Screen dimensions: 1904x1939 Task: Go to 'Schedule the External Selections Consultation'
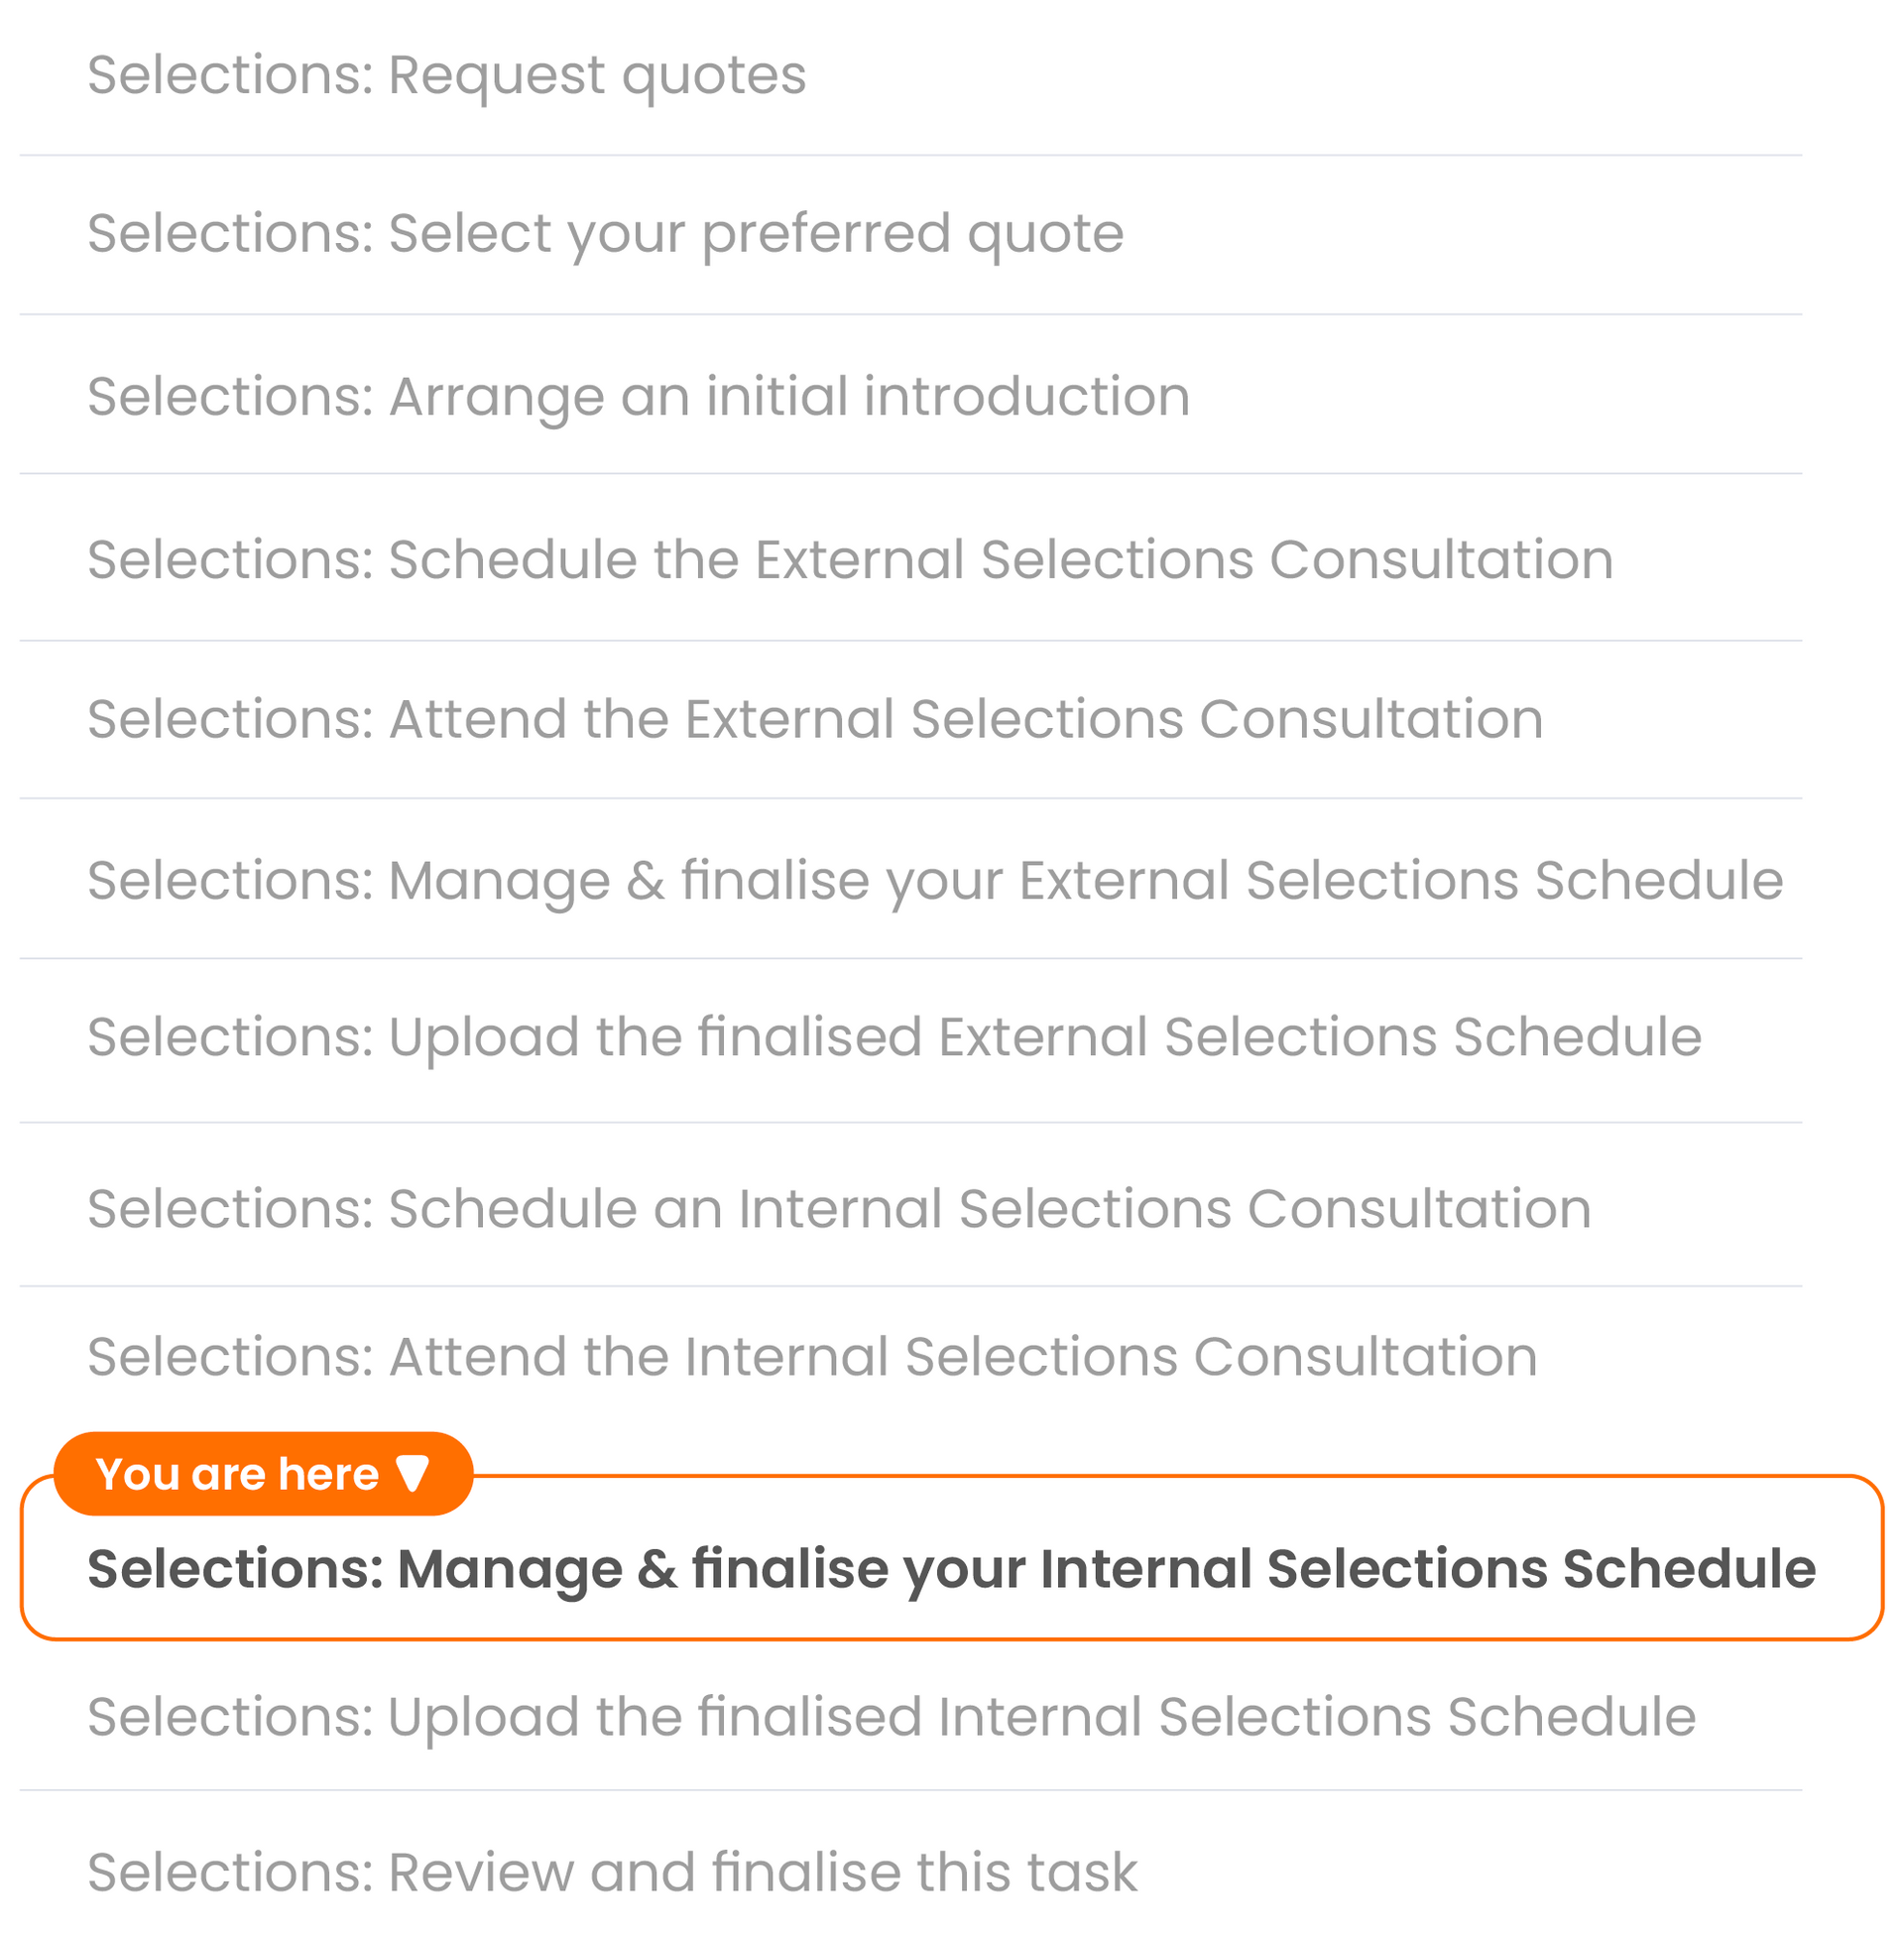point(850,559)
